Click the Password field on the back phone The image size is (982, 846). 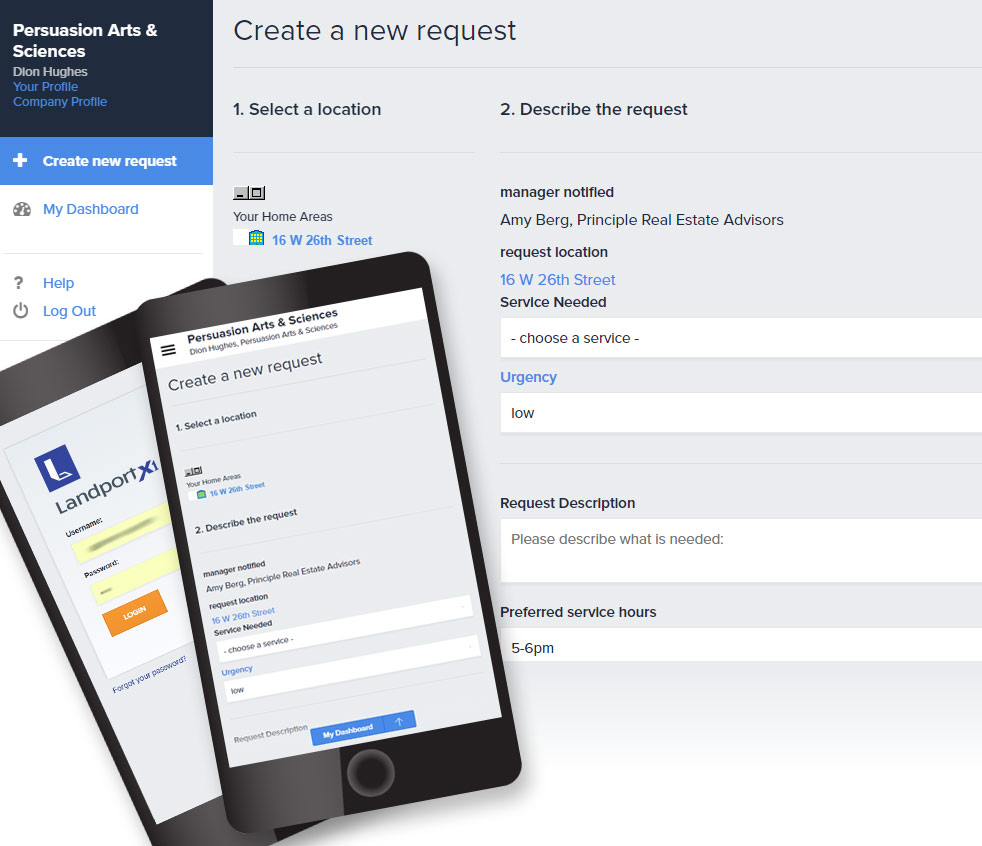[135, 576]
